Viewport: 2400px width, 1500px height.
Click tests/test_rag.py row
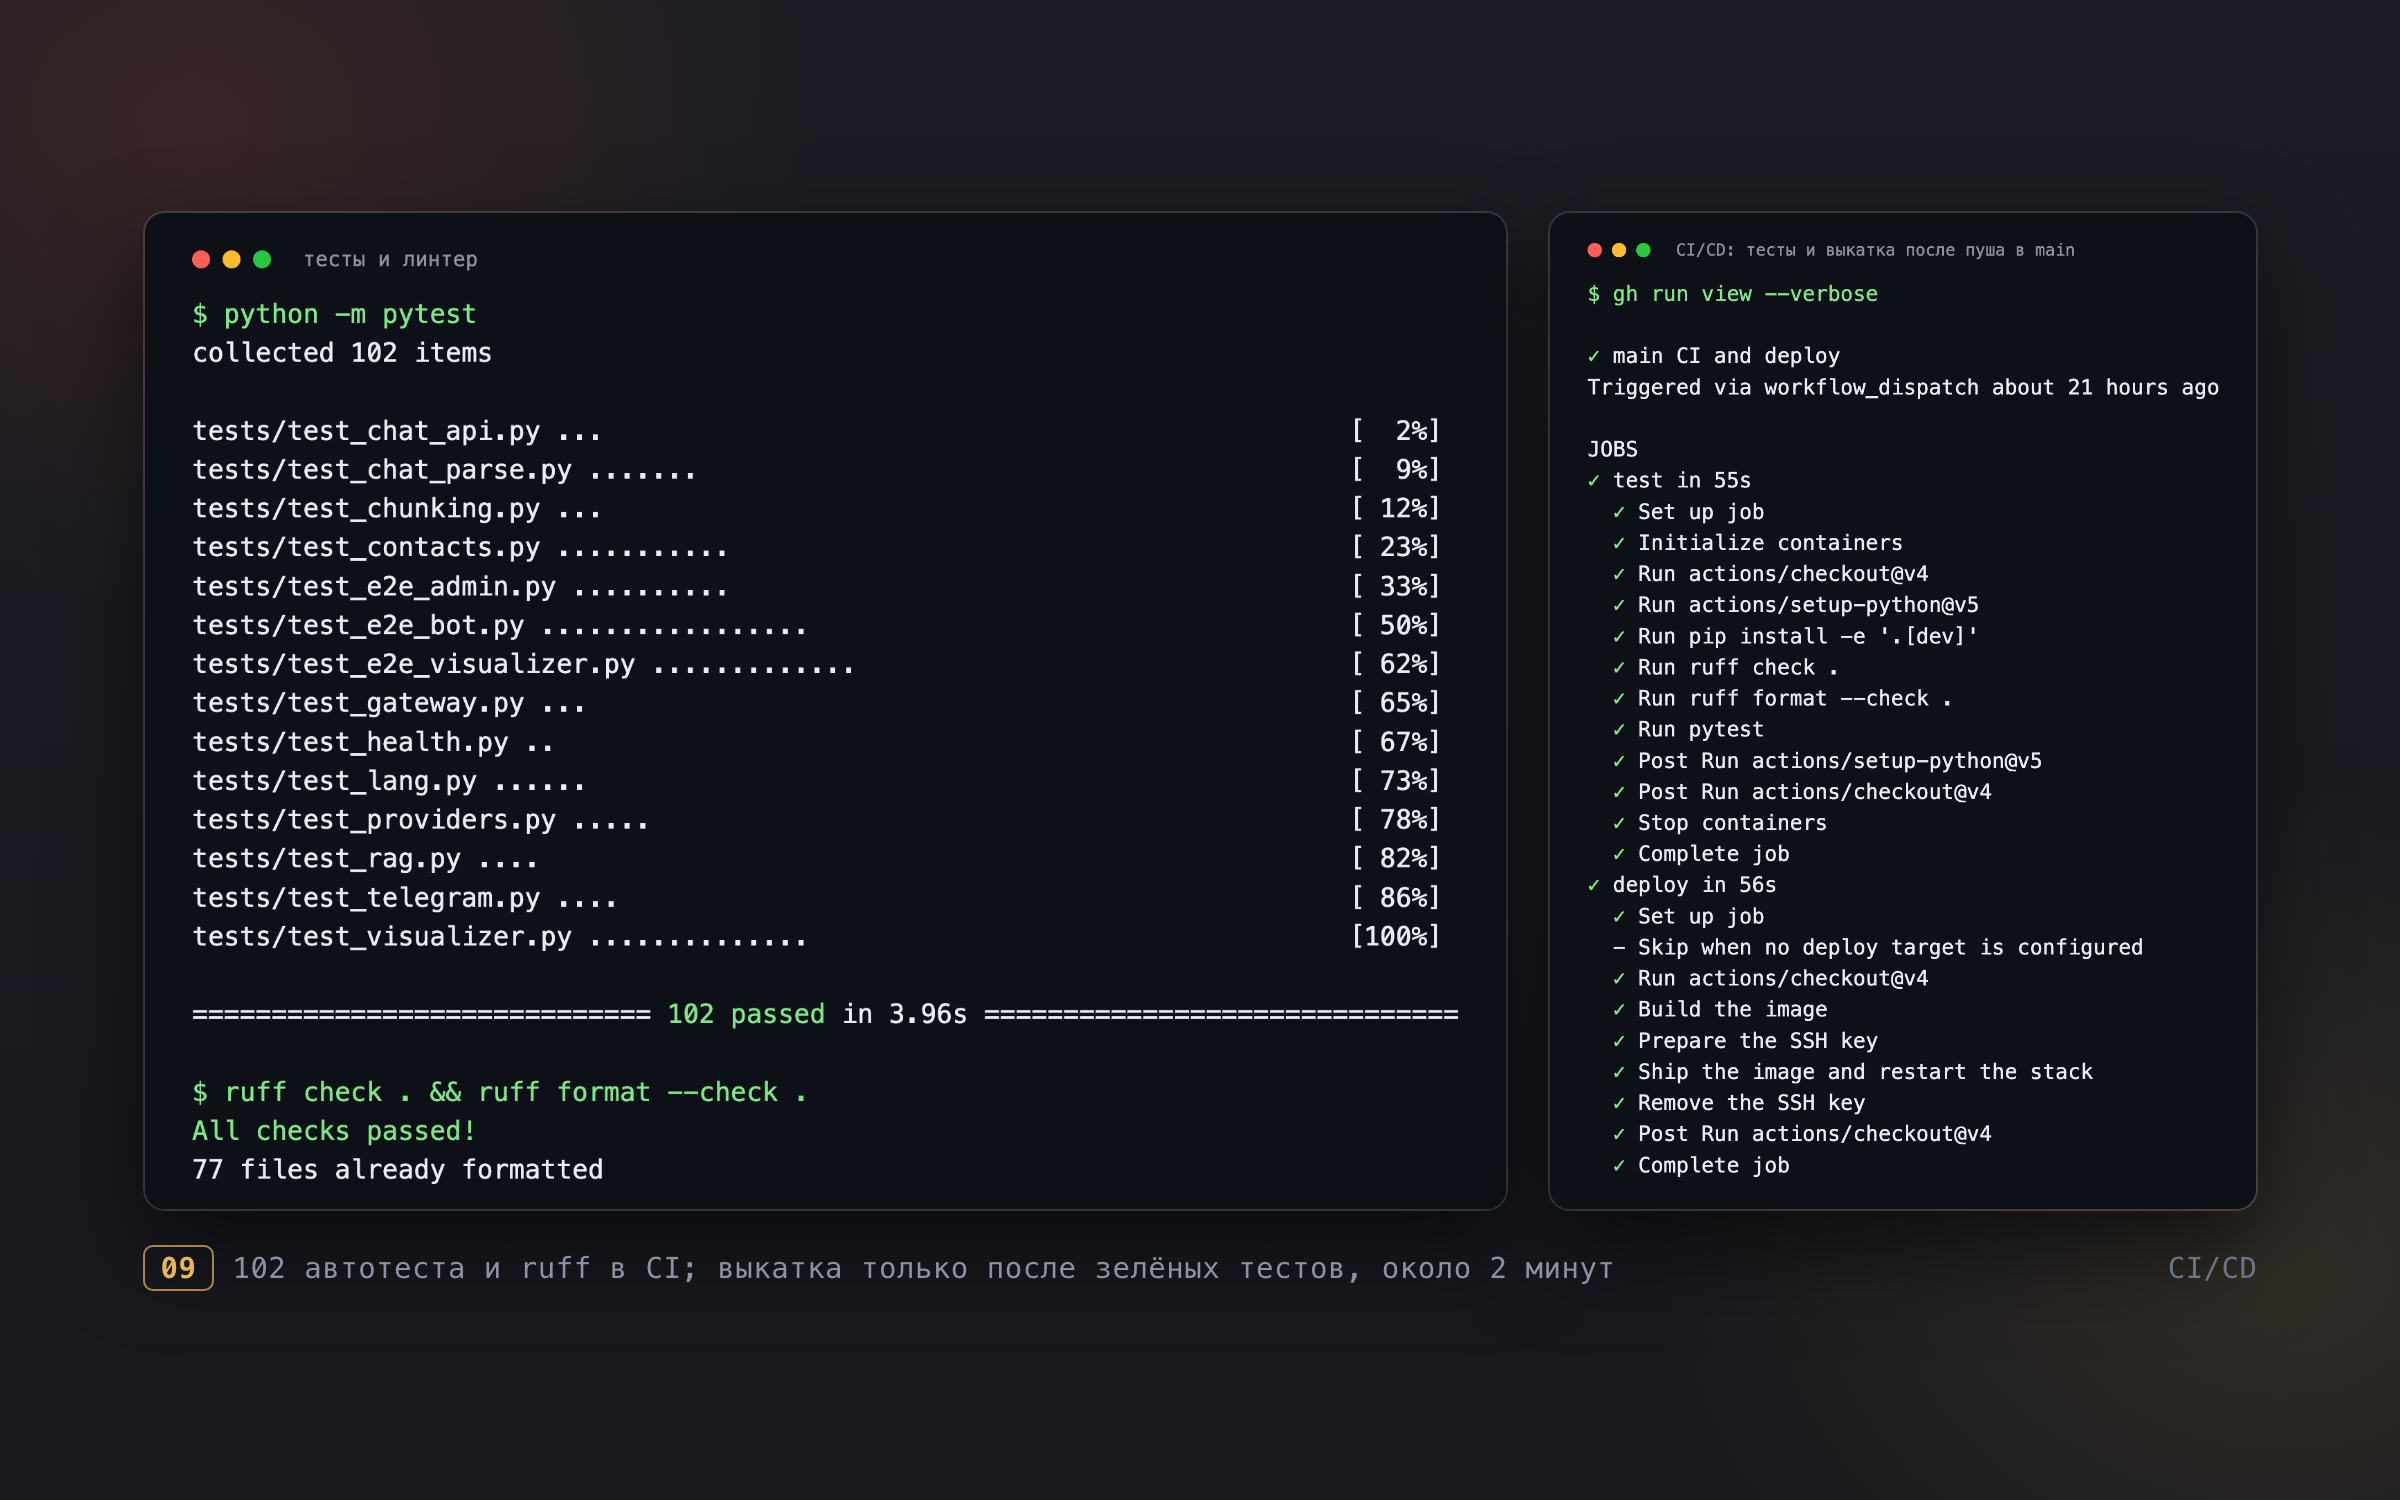coord(816,859)
